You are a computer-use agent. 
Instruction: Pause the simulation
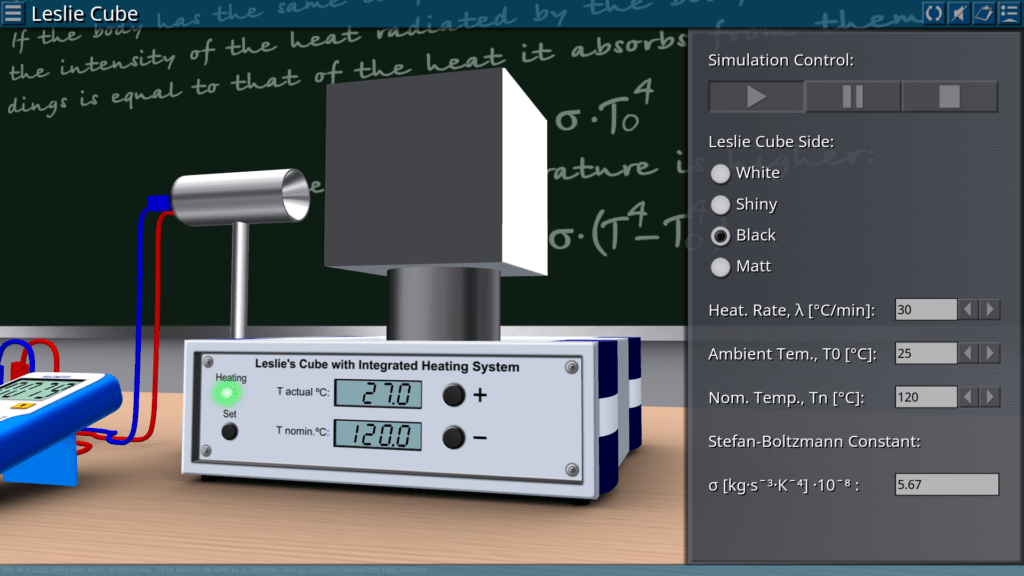853,97
